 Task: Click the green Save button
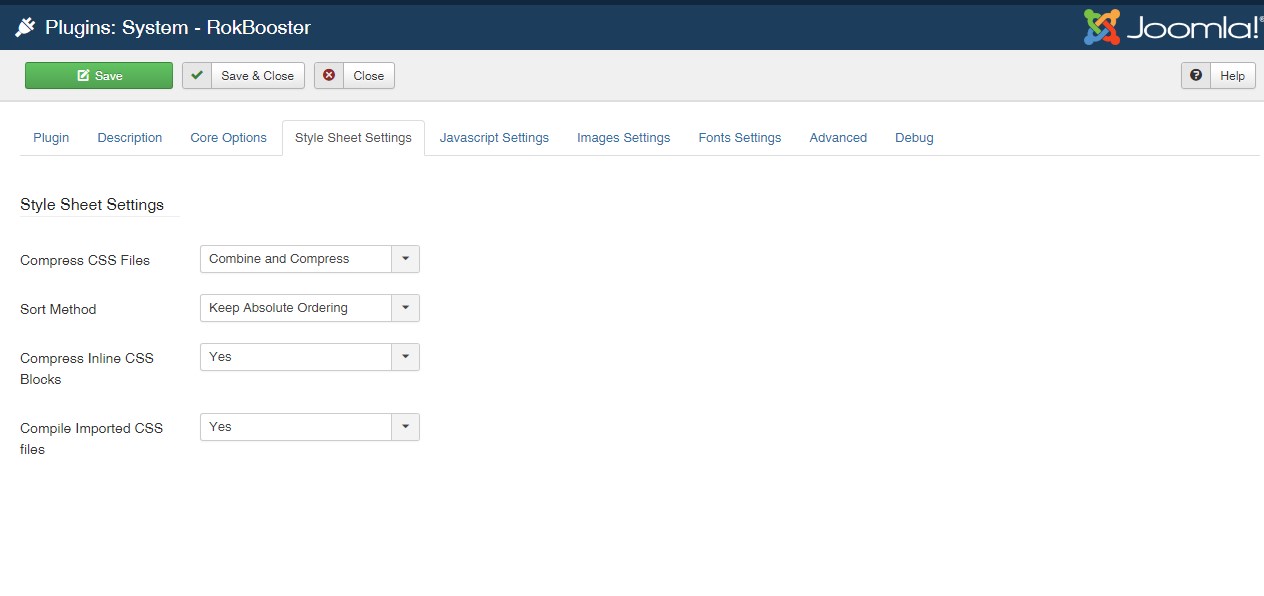pyautogui.click(x=99, y=76)
